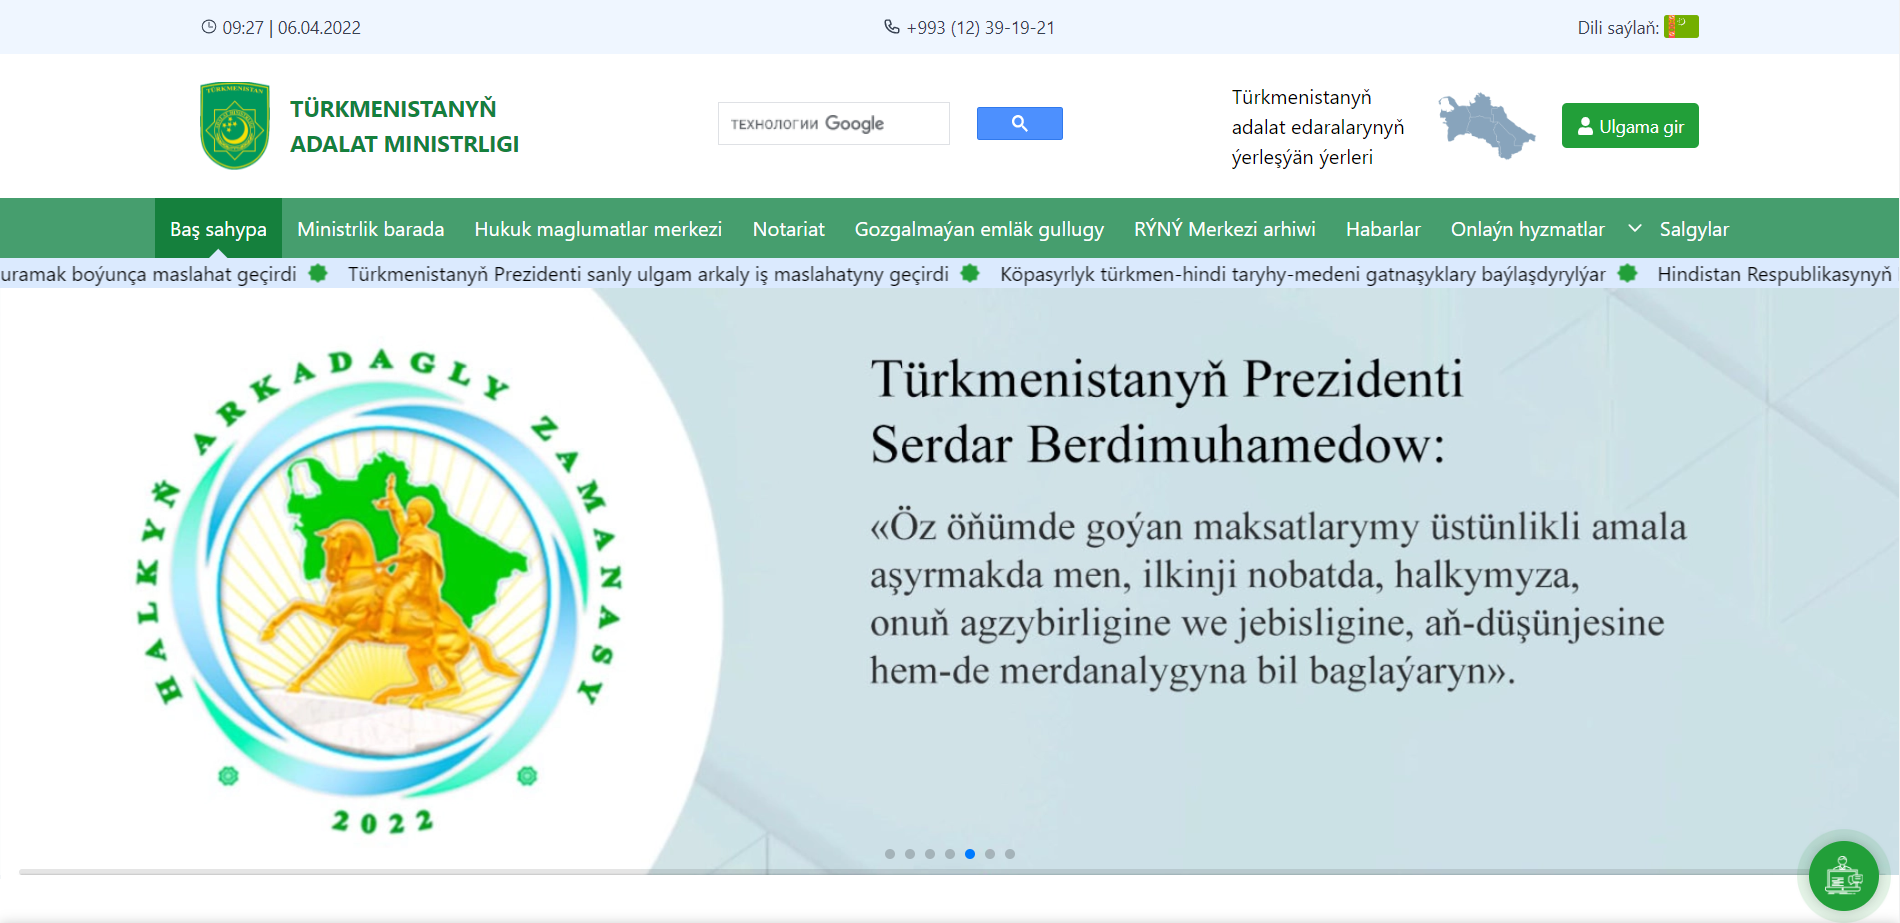This screenshot has height=923, width=1900.
Task: Select the Turkmenistan flag language icon
Action: (1681, 27)
